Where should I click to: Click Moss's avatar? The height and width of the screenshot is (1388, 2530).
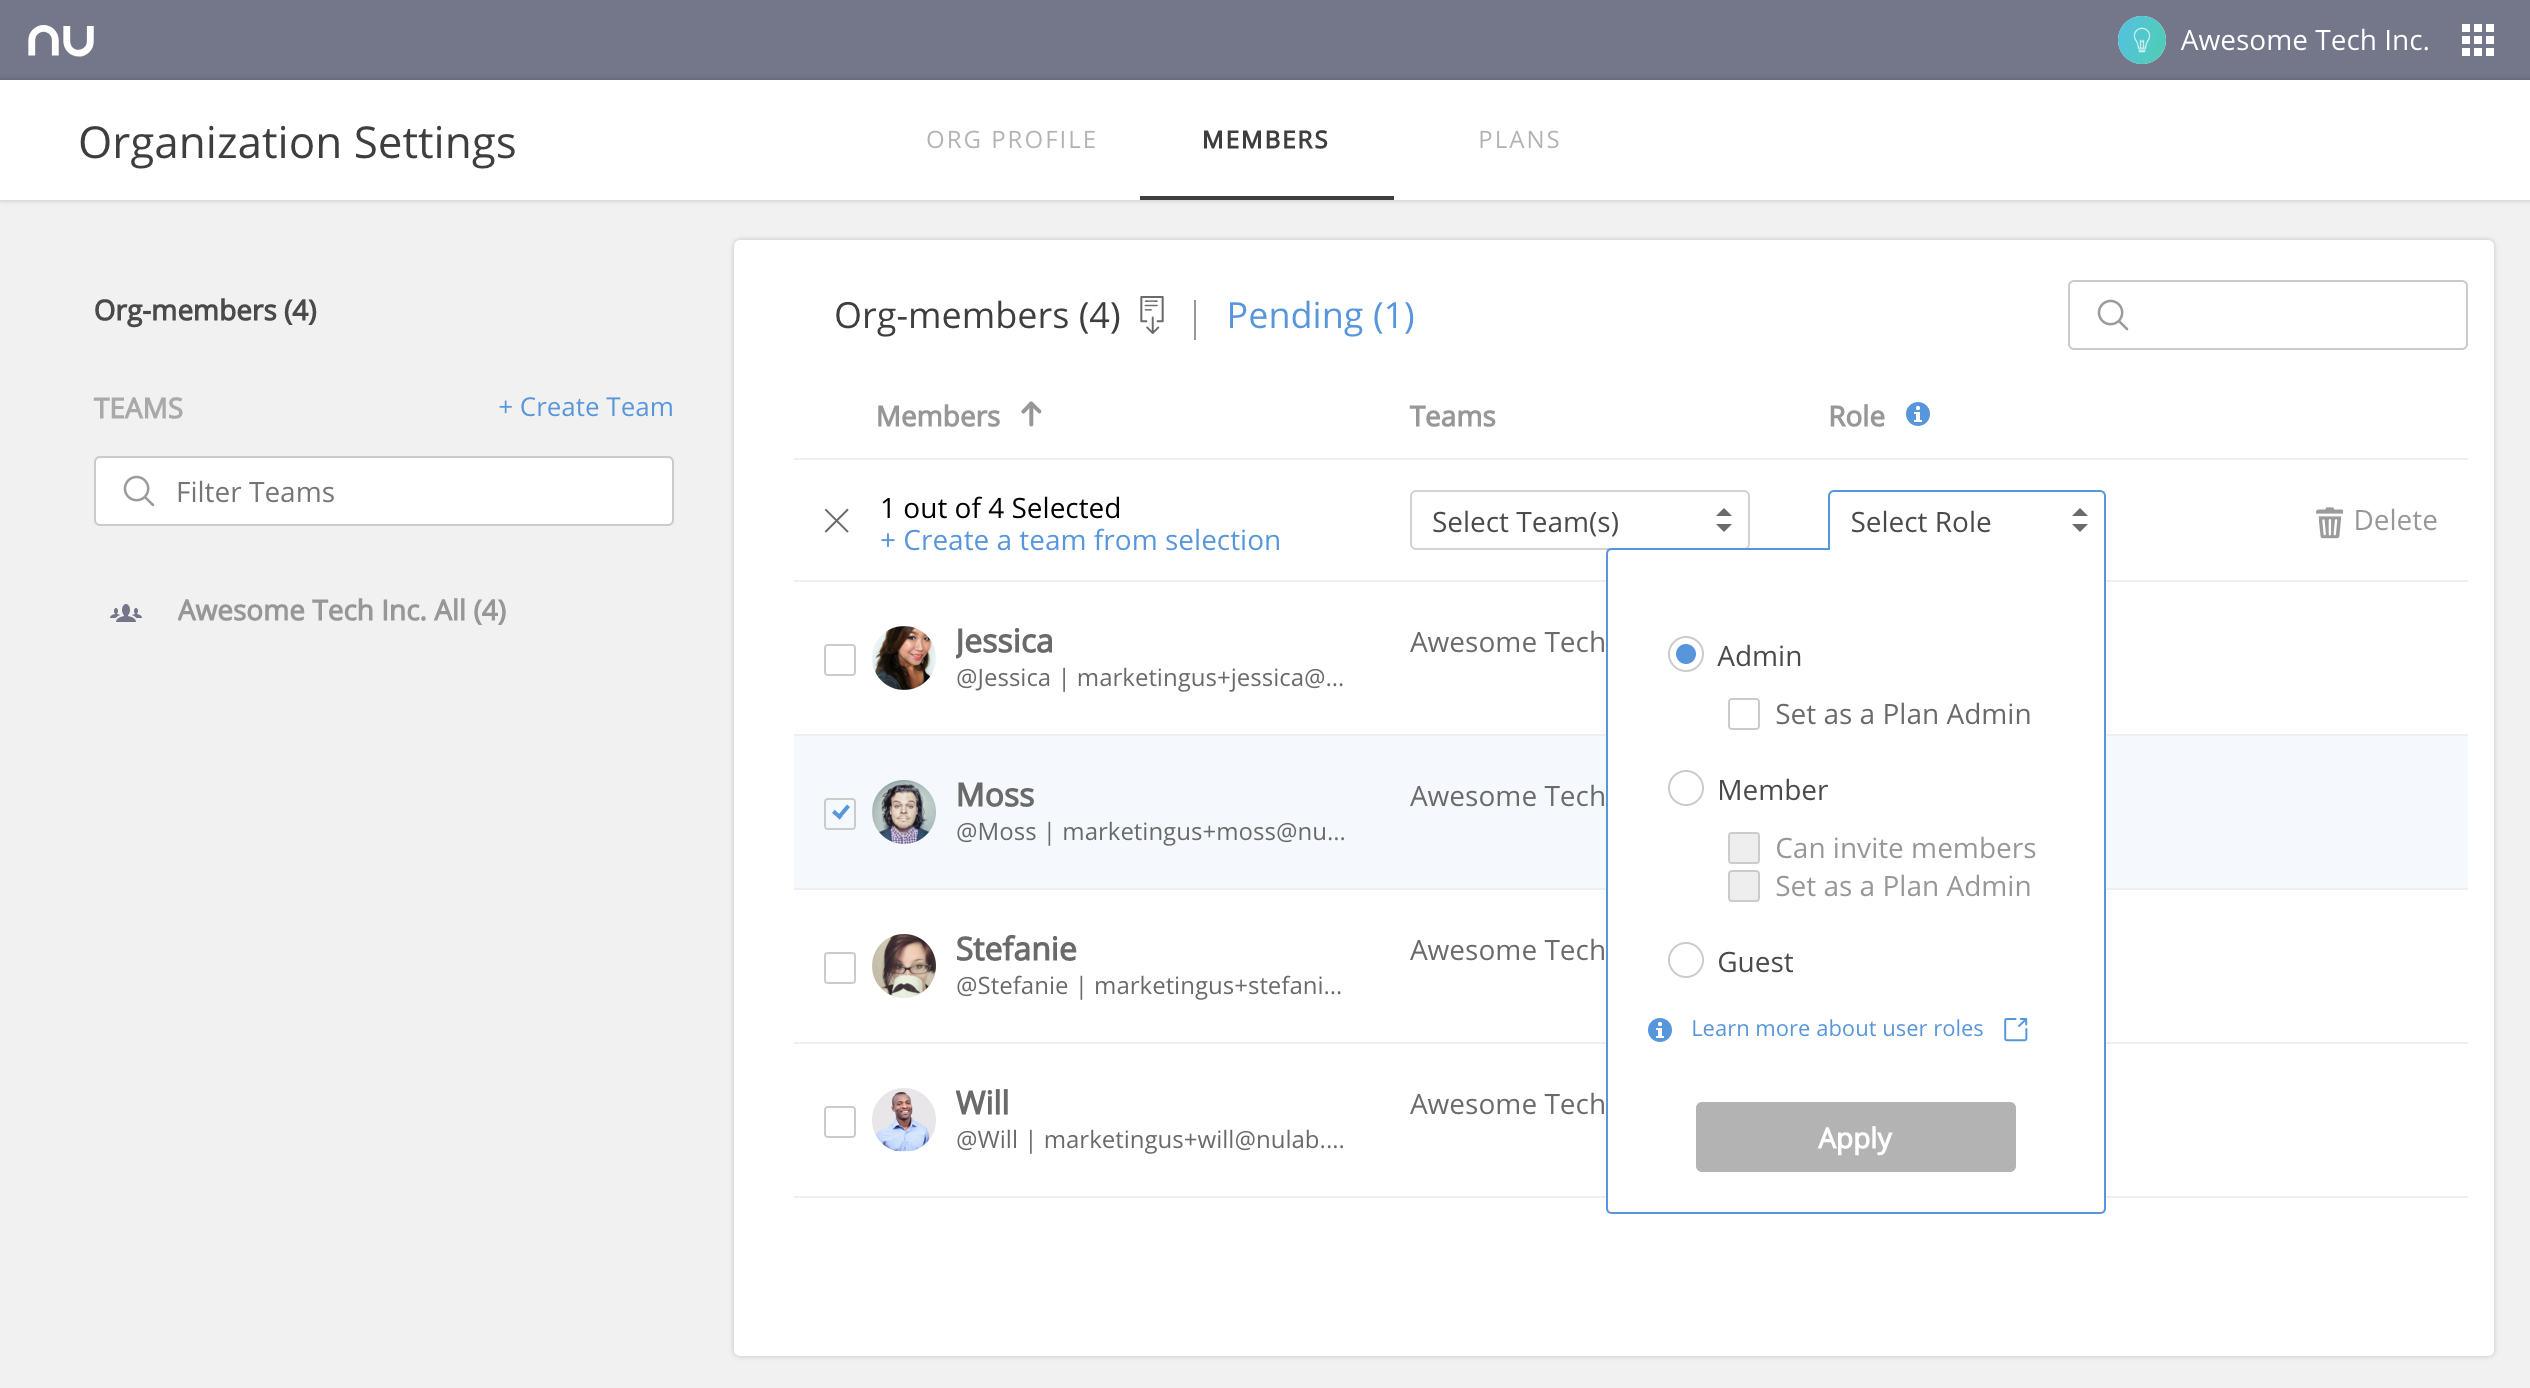[903, 812]
